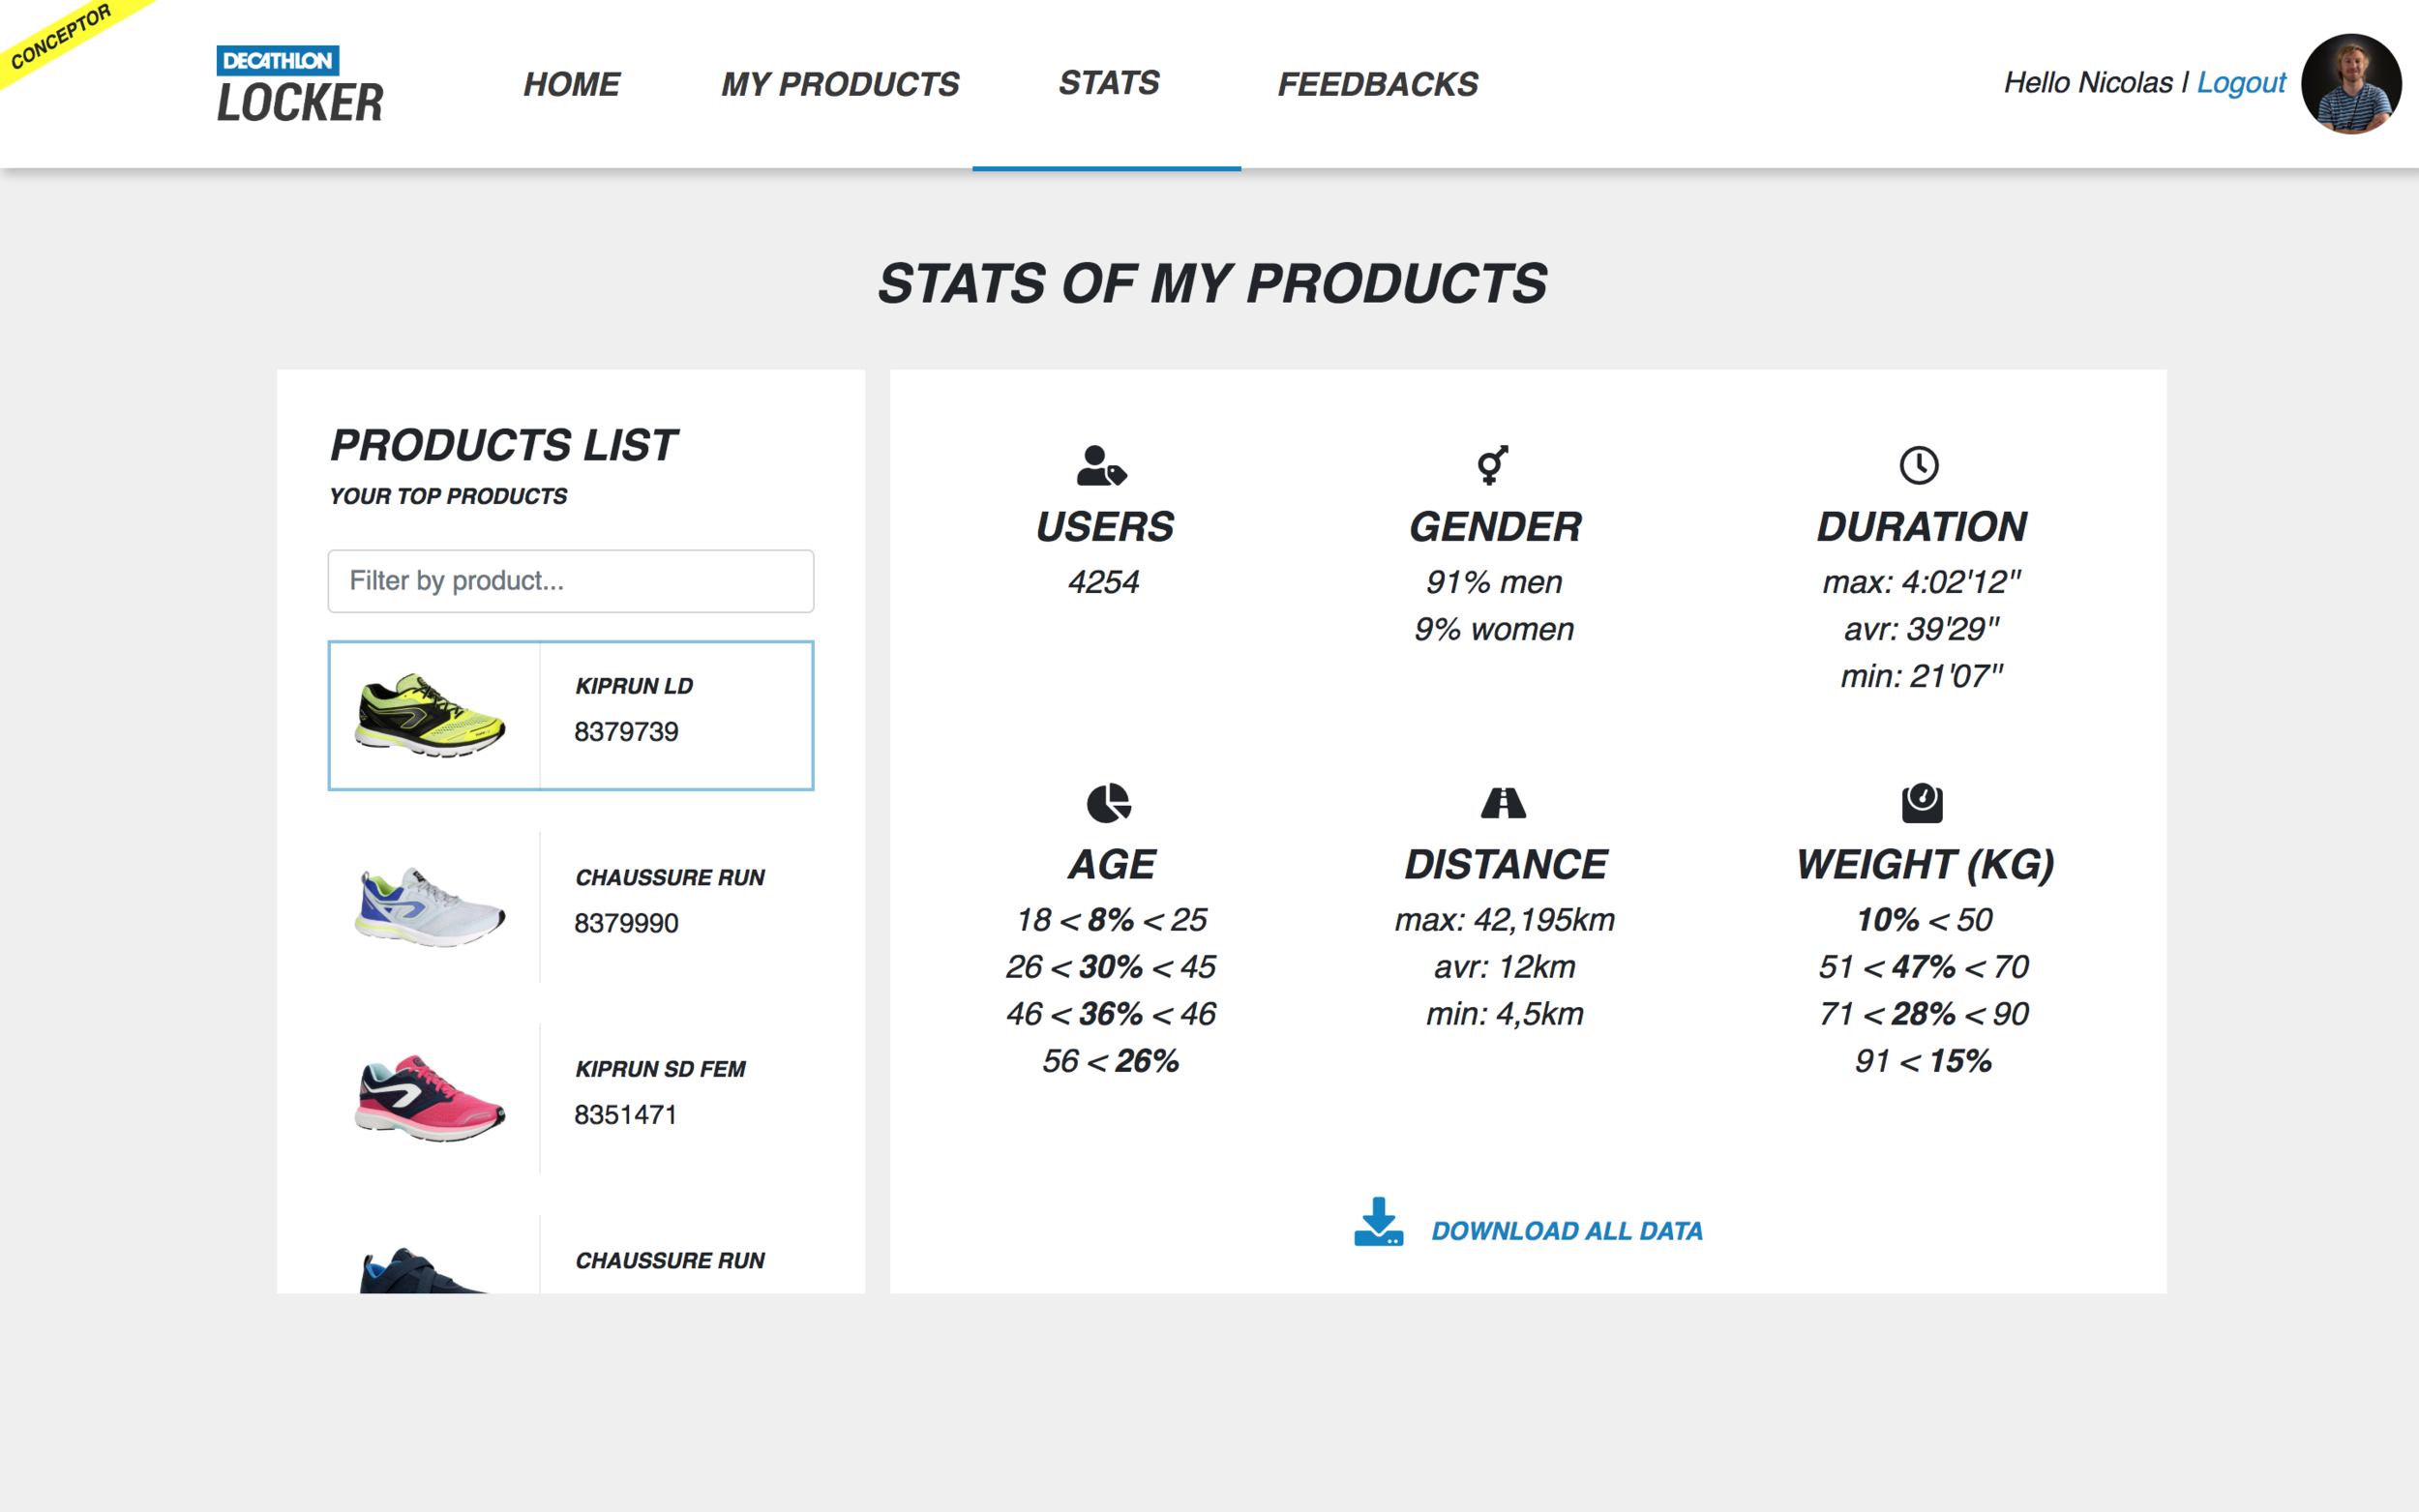2419x1512 pixels.
Task: Click age row 56 < 26%
Action: 1111,1061
